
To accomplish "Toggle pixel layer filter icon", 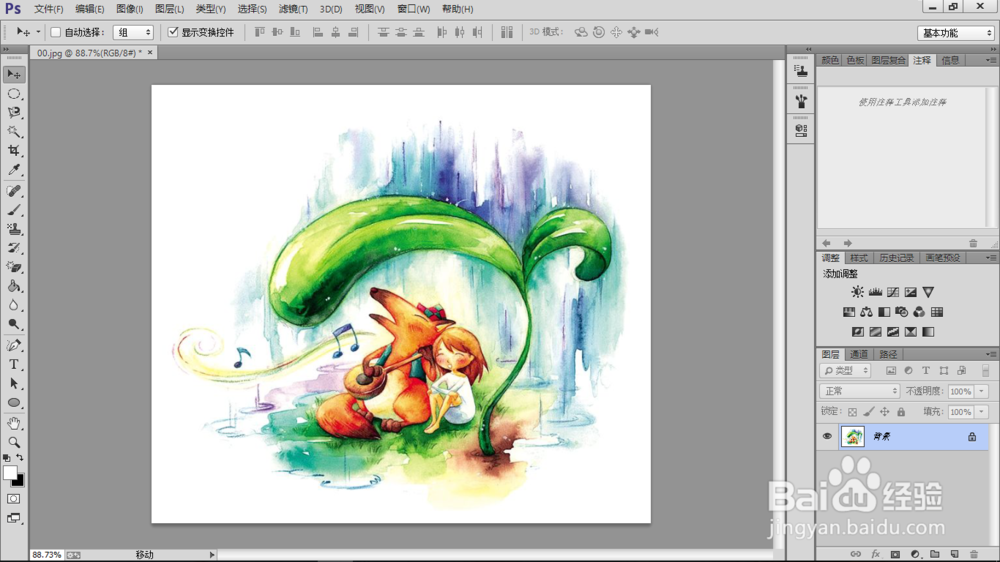I will click(891, 371).
